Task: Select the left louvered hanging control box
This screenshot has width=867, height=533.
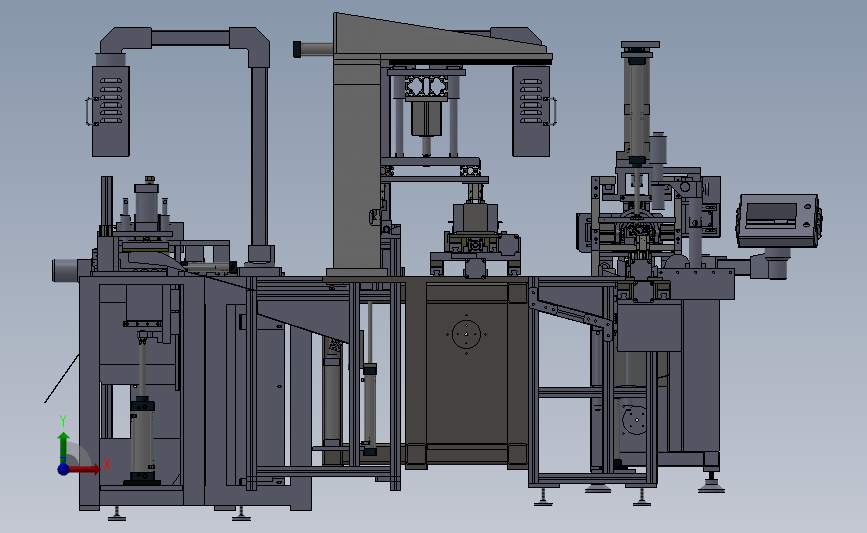Action: tap(111, 111)
